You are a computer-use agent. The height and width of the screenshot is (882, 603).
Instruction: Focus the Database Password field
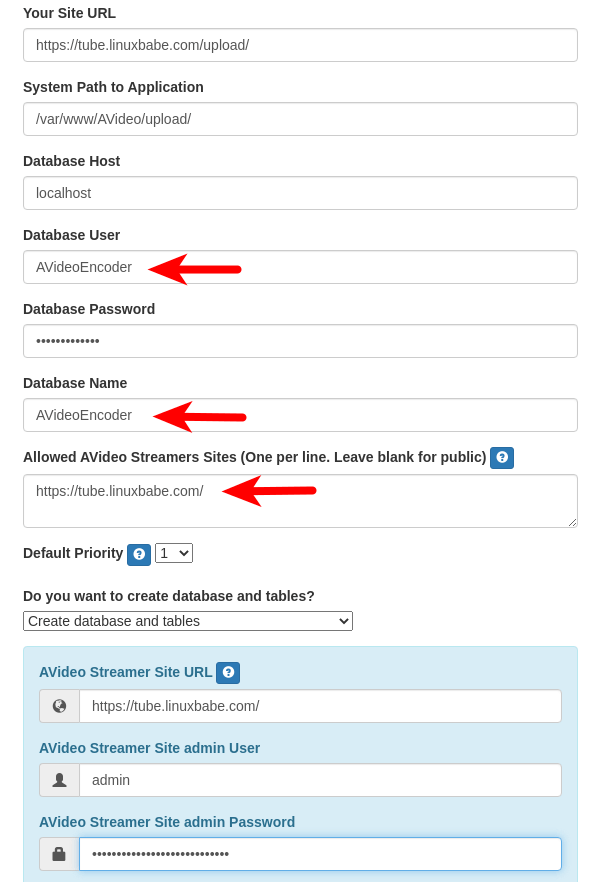300,341
